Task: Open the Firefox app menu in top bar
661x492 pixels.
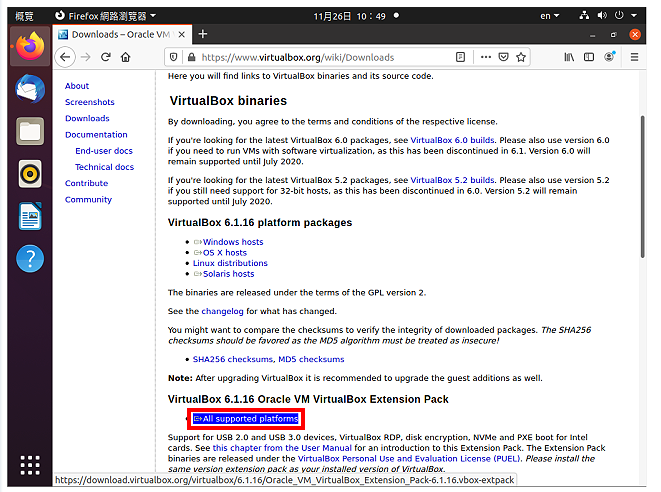Action: click(105, 16)
